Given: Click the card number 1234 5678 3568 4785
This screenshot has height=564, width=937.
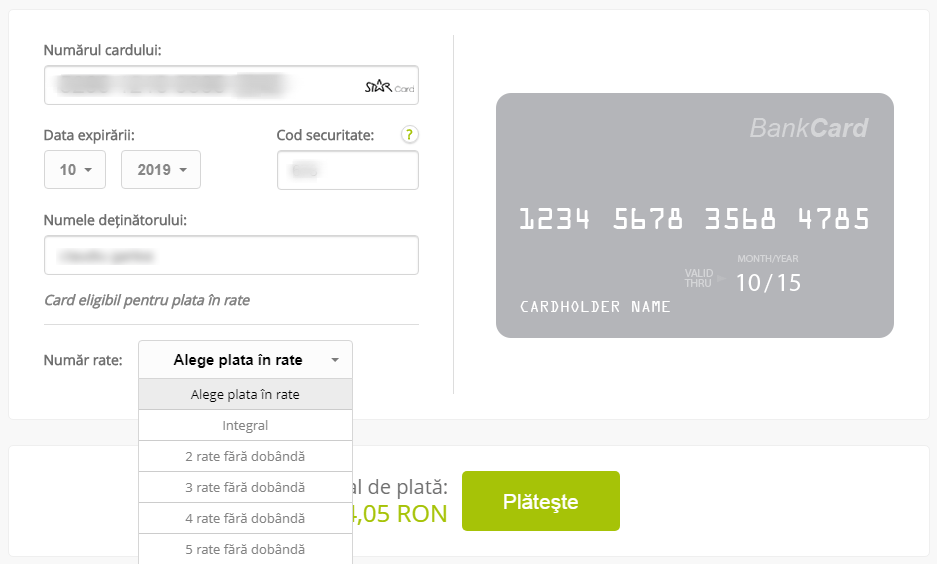Looking at the screenshot, I should 694,219.
